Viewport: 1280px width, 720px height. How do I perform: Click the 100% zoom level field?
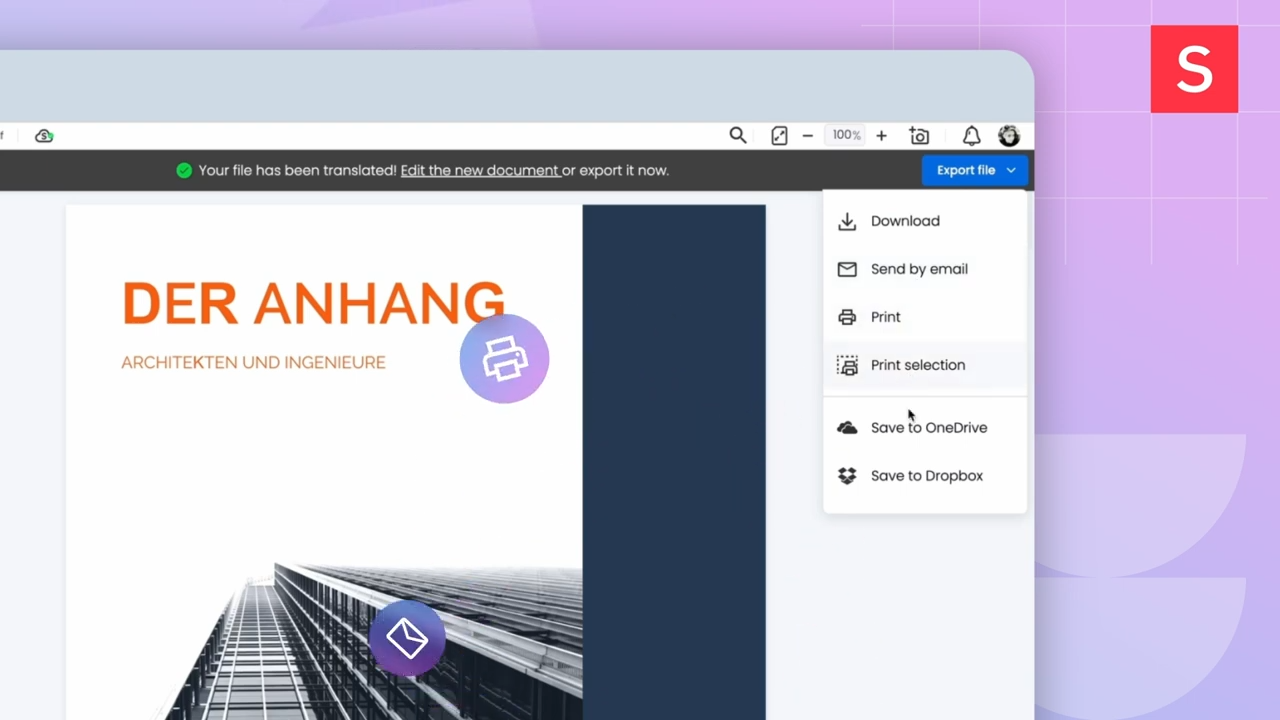pyautogui.click(x=846, y=135)
